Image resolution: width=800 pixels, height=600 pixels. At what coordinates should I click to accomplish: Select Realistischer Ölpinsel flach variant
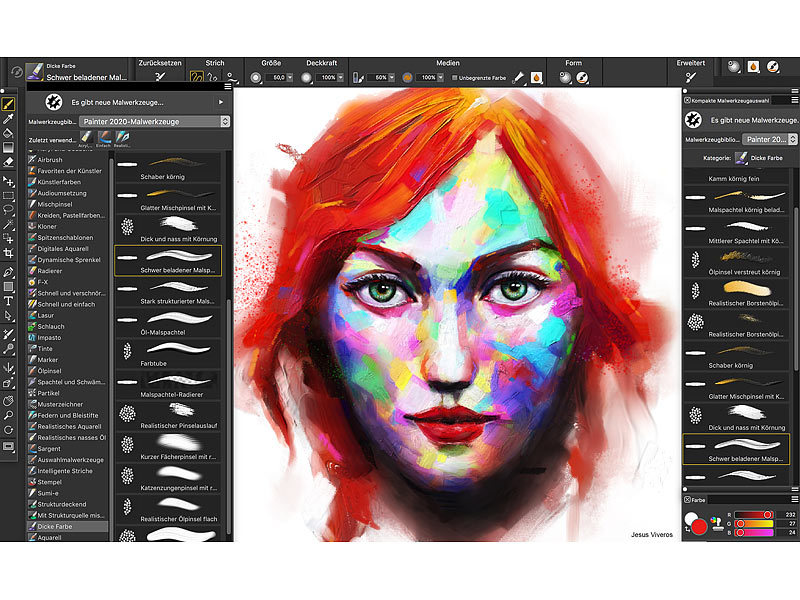pos(168,510)
